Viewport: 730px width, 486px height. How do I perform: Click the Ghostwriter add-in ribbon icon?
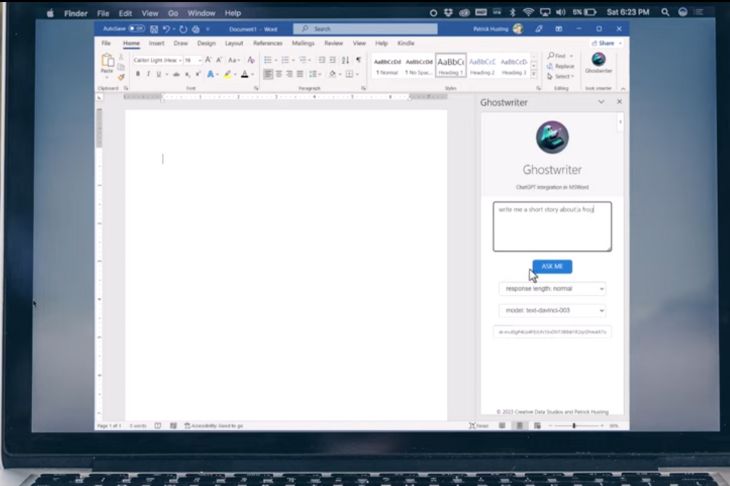[x=598, y=63]
